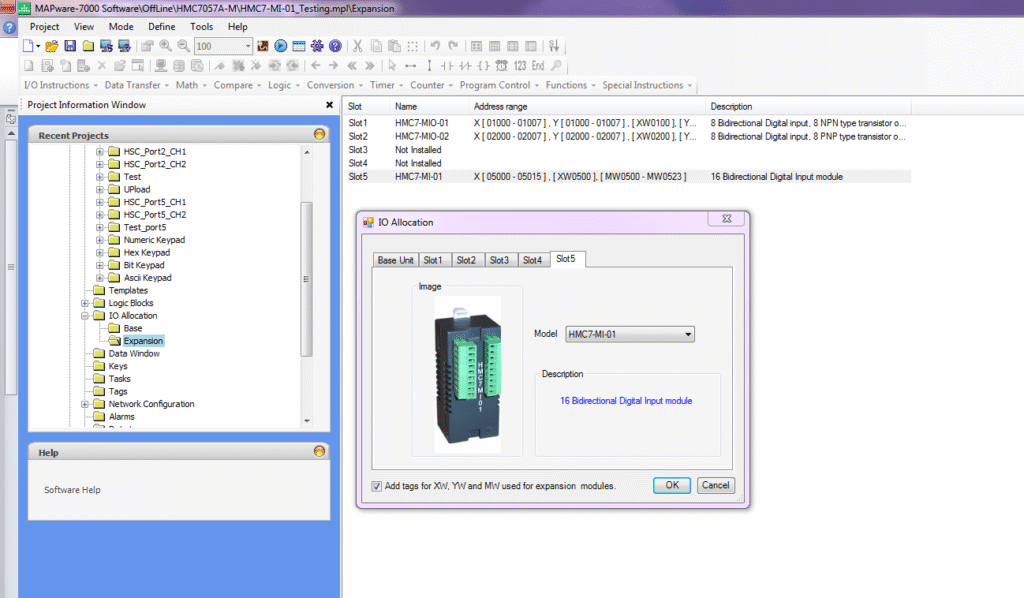This screenshot has width=1024, height=598.
Task: Switch to the Slot3 tab
Action: pyautogui.click(x=500, y=260)
